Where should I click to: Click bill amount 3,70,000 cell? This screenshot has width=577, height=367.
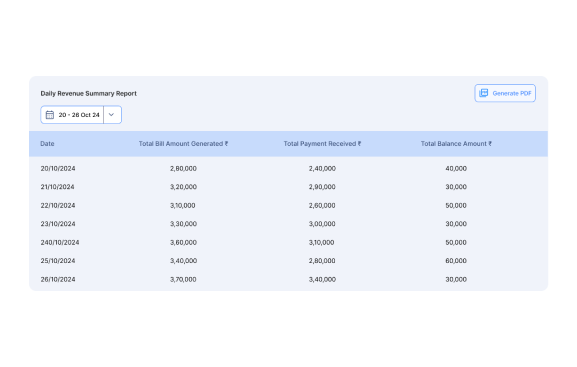coord(183,279)
